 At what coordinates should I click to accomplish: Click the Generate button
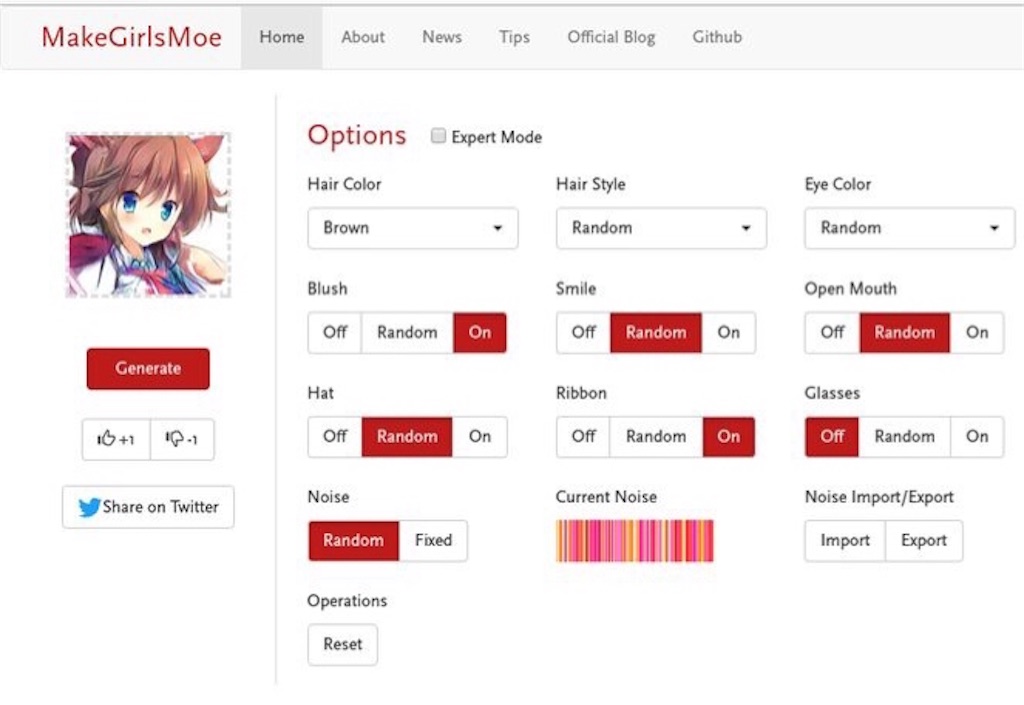pyautogui.click(x=148, y=369)
